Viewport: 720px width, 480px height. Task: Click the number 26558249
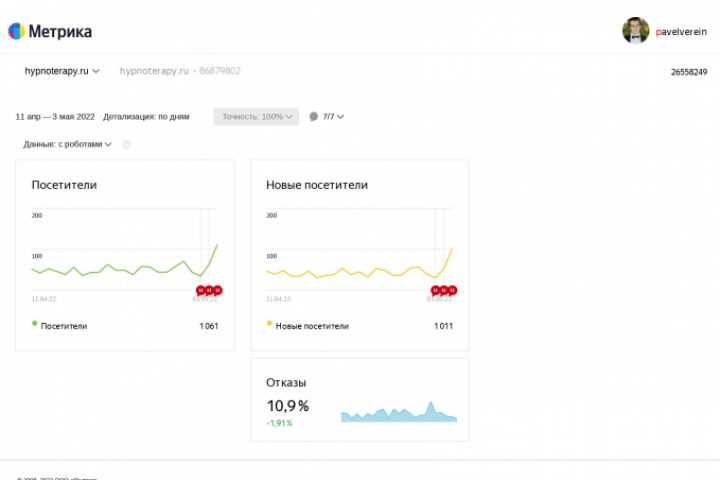click(x=689, y=72)
